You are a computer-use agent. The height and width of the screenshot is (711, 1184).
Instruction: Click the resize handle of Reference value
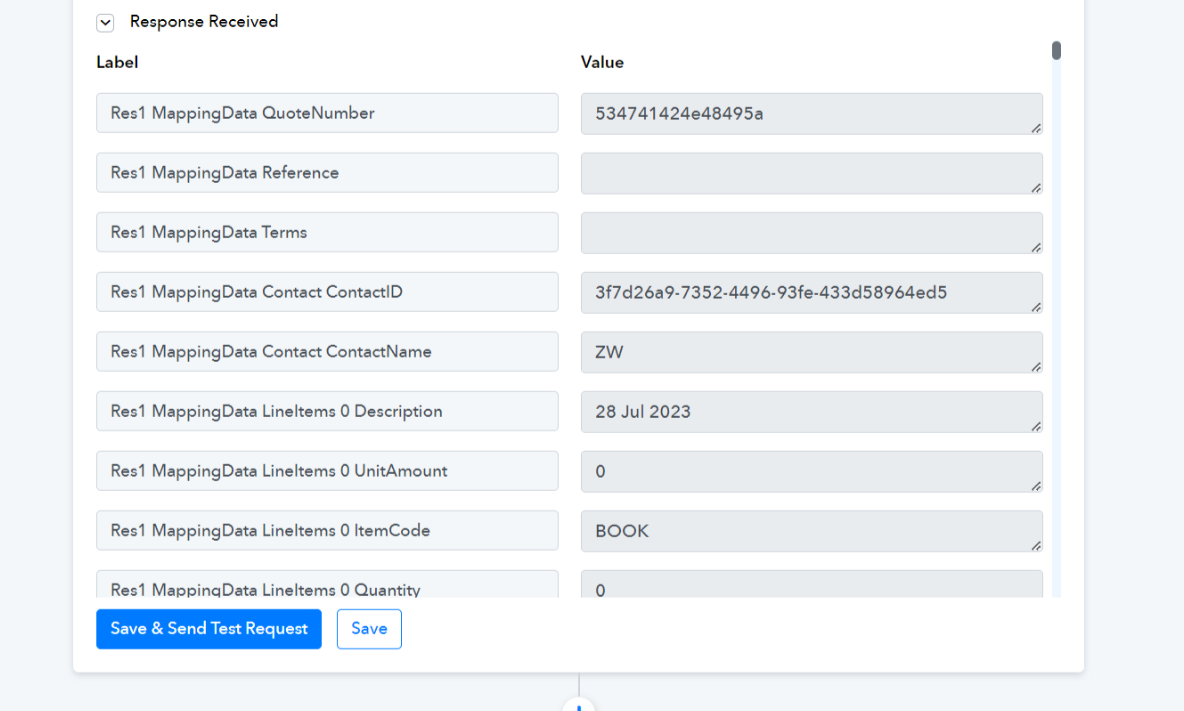pyautogui.click(x=1036, y=188)
